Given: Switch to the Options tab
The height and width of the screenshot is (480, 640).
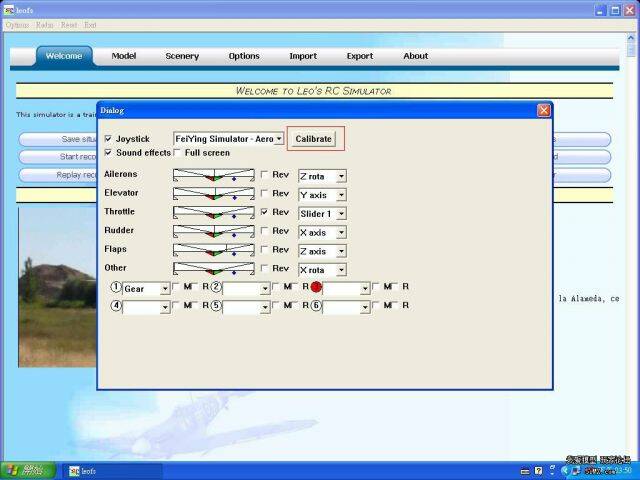Looking at the screenshot, I should [244, 56].
